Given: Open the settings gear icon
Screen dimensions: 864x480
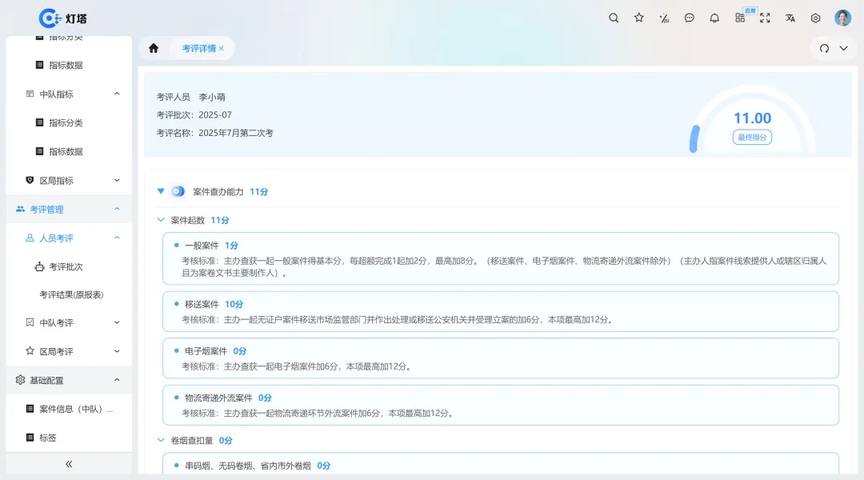Looking at the screenshot, I should [815, 18].
